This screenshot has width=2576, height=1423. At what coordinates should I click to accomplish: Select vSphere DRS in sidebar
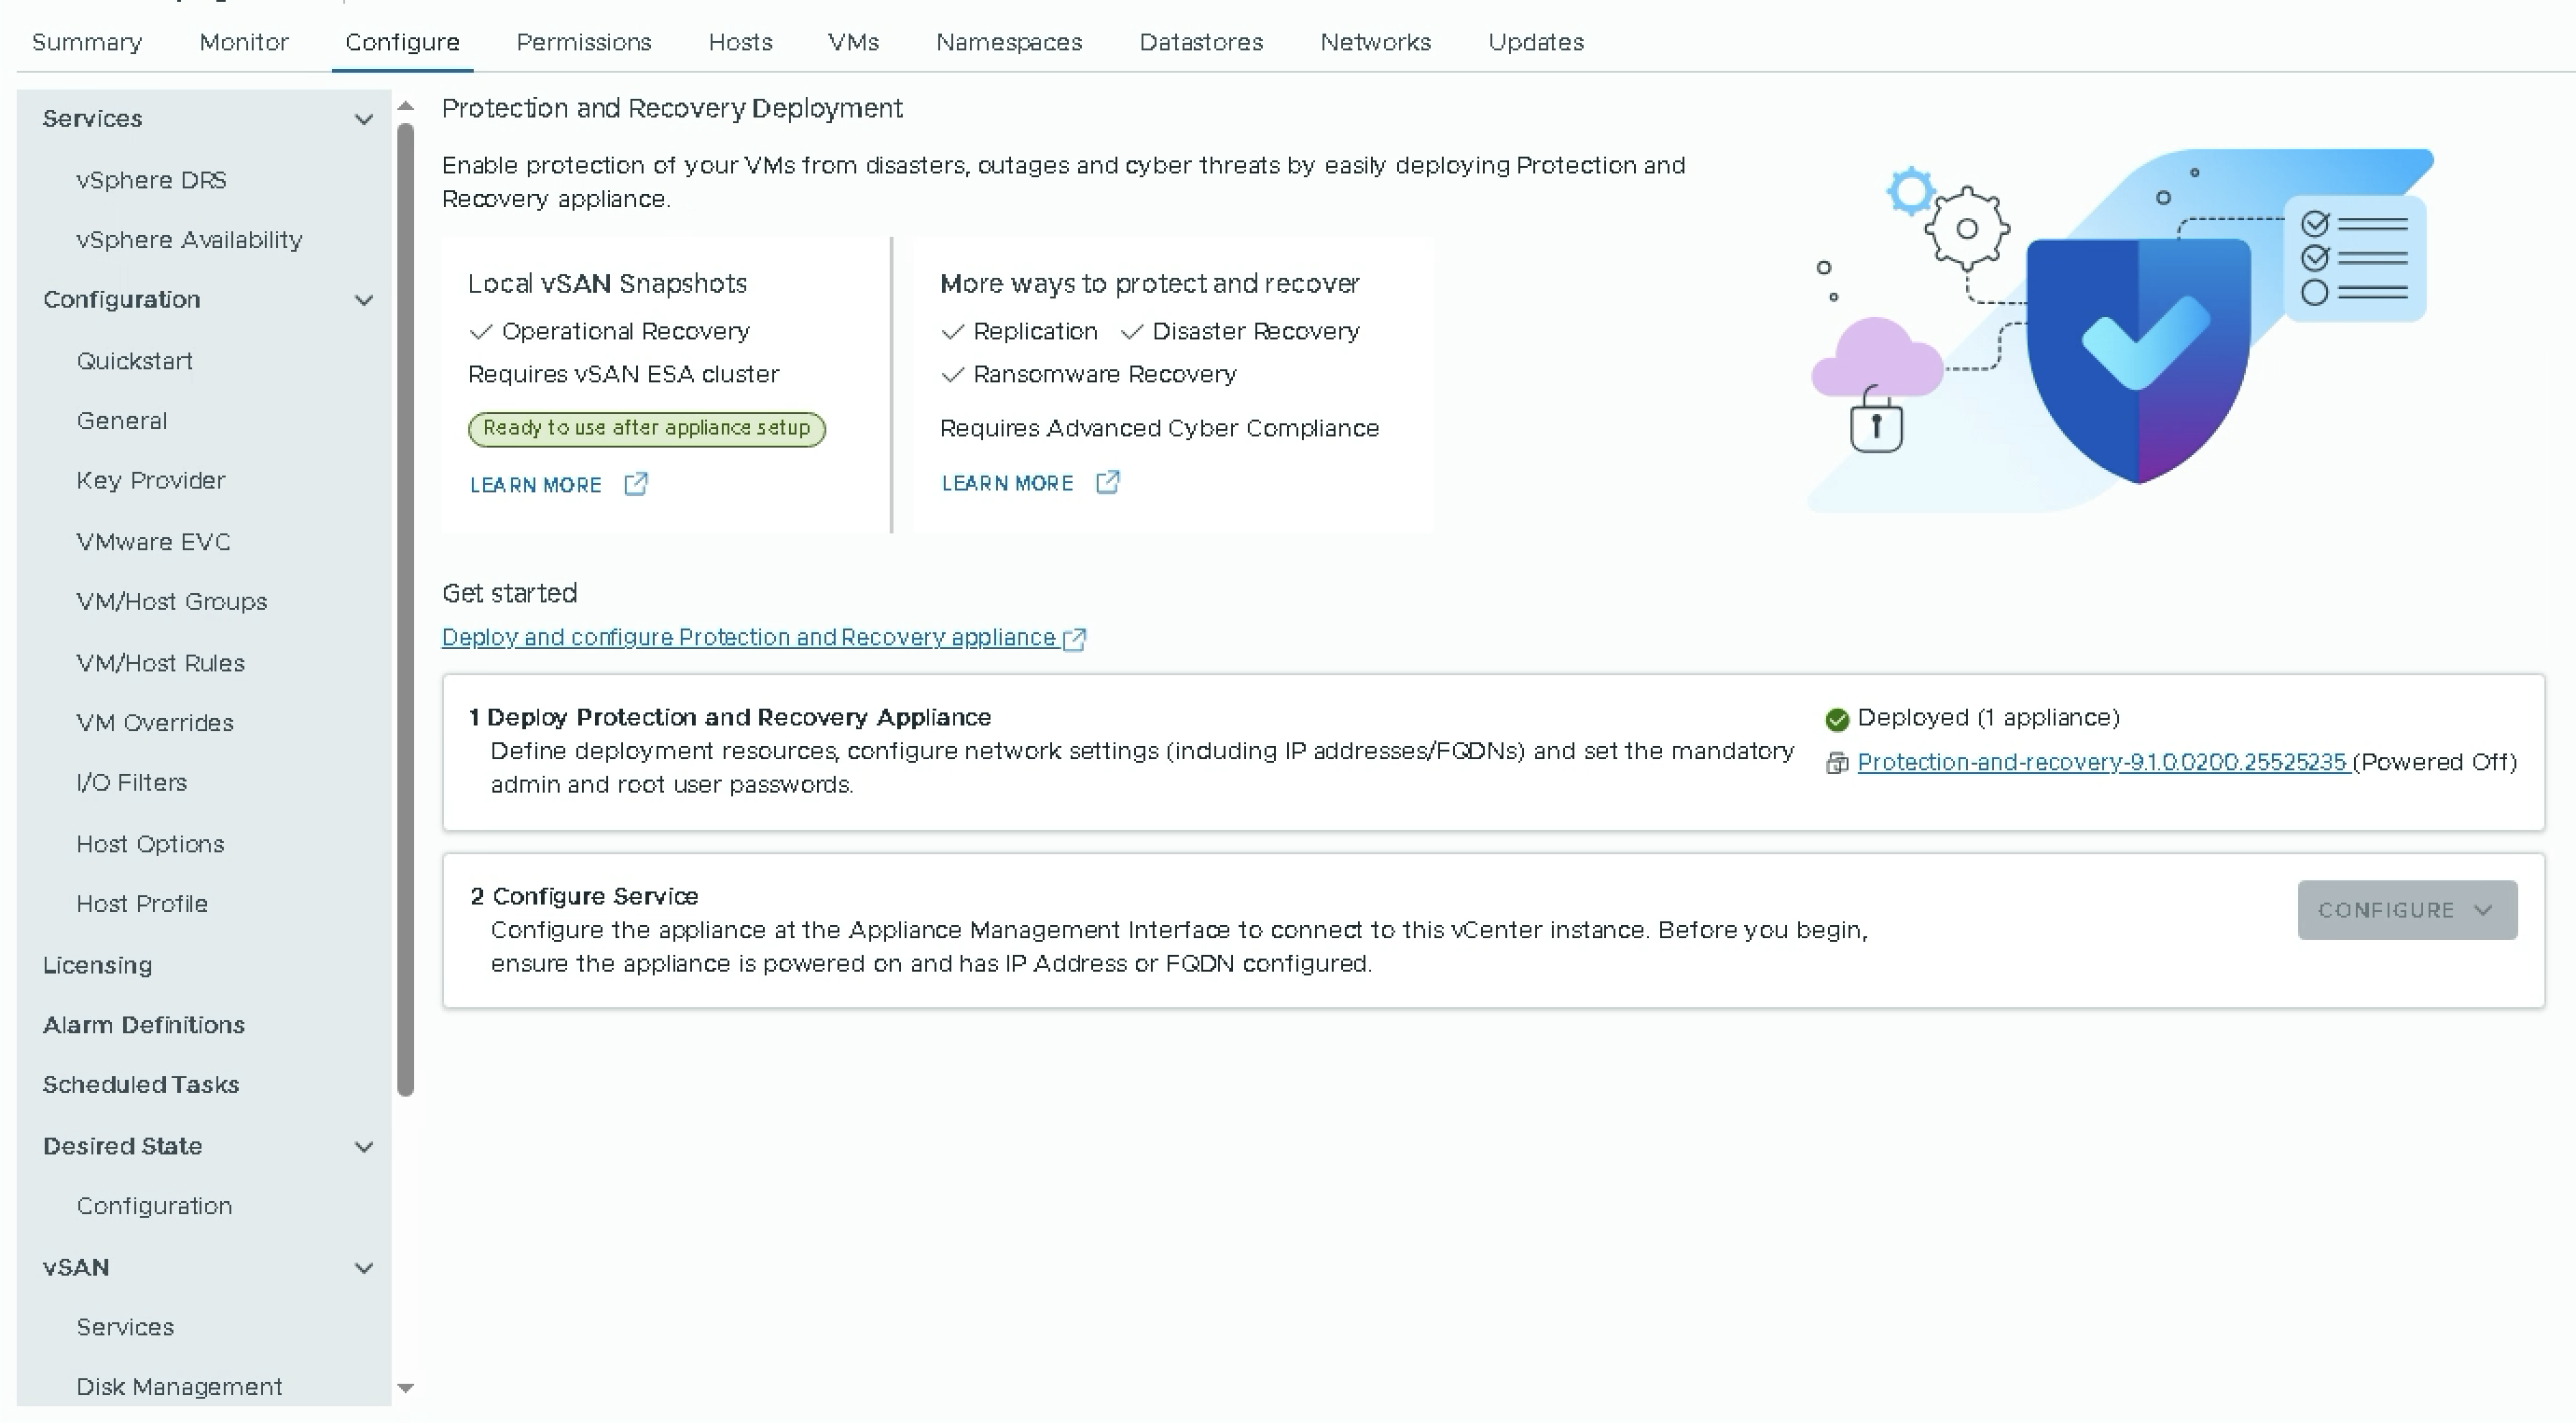151,180
